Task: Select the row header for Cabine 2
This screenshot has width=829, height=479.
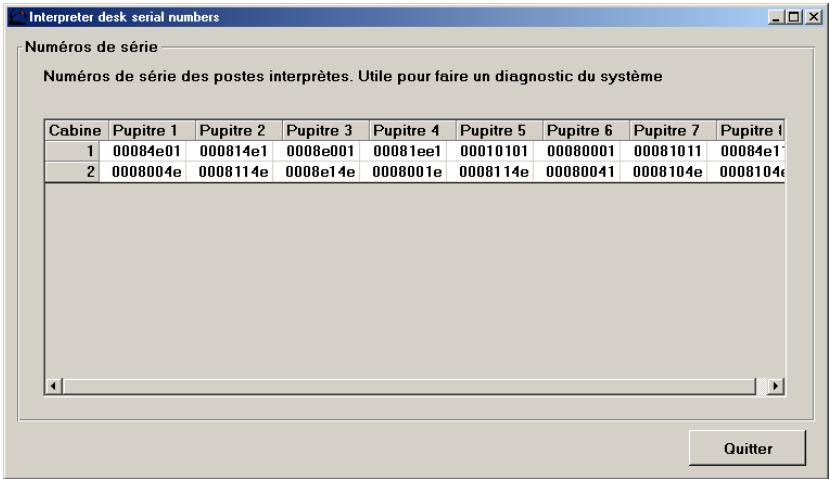Action: click(x=72, y=172)
